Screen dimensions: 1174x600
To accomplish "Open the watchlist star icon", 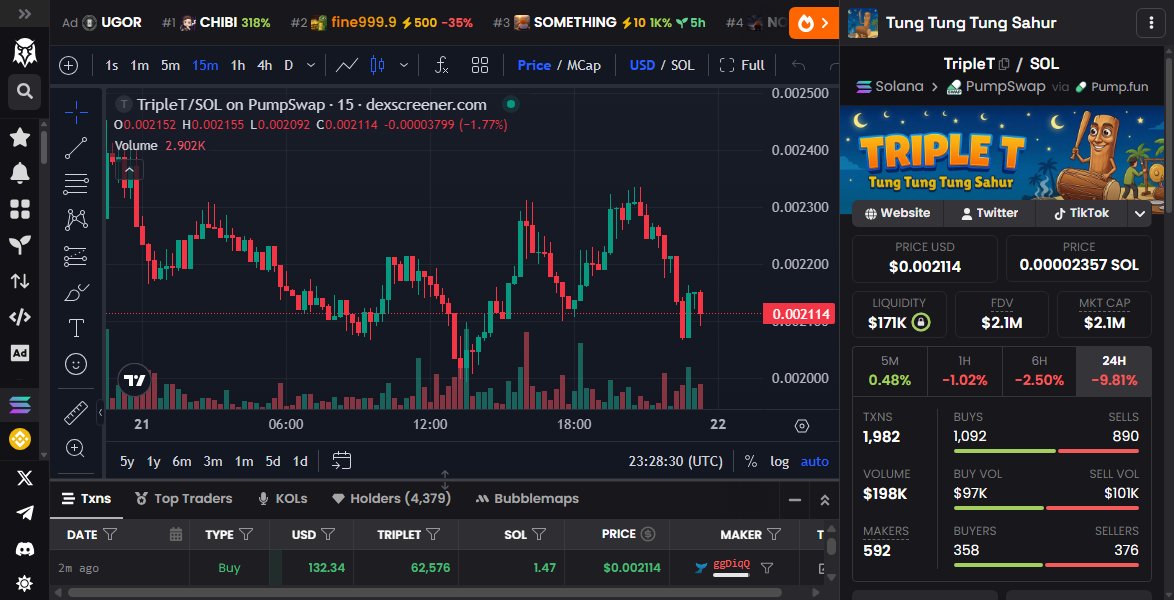I will (20, 137).
